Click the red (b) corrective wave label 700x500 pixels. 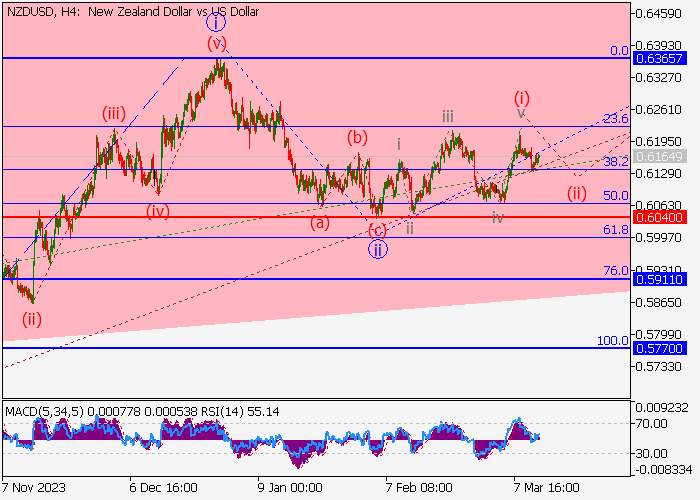coord(357,138)
